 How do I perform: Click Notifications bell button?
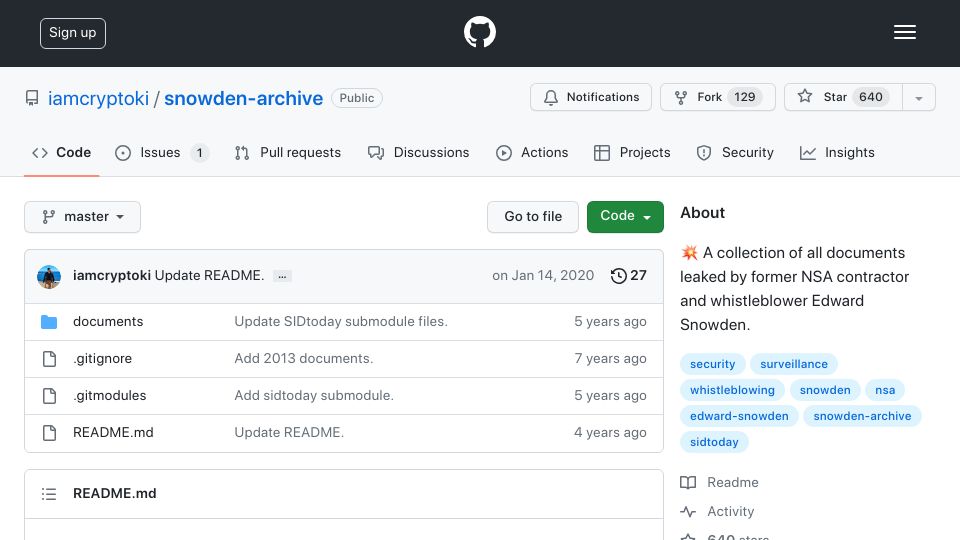coord(591,97)
